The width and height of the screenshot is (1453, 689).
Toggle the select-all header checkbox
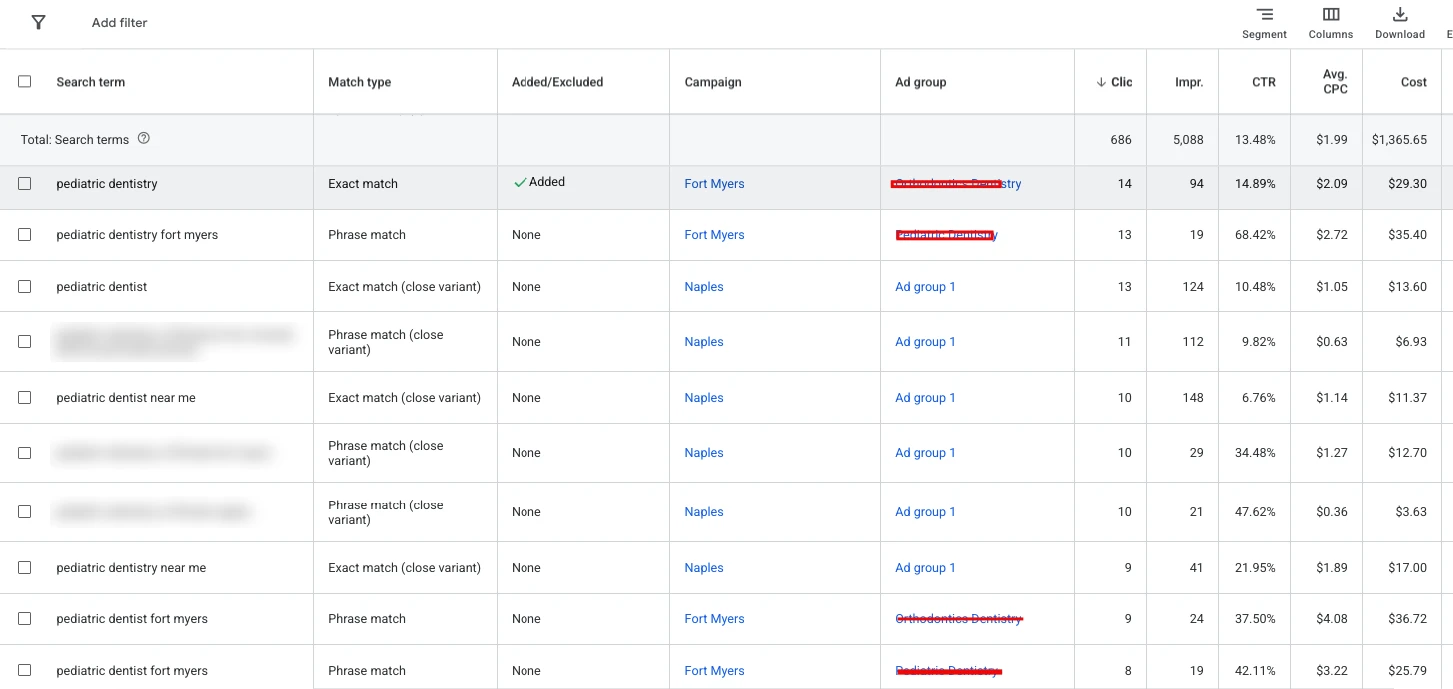tap(25, 82)
